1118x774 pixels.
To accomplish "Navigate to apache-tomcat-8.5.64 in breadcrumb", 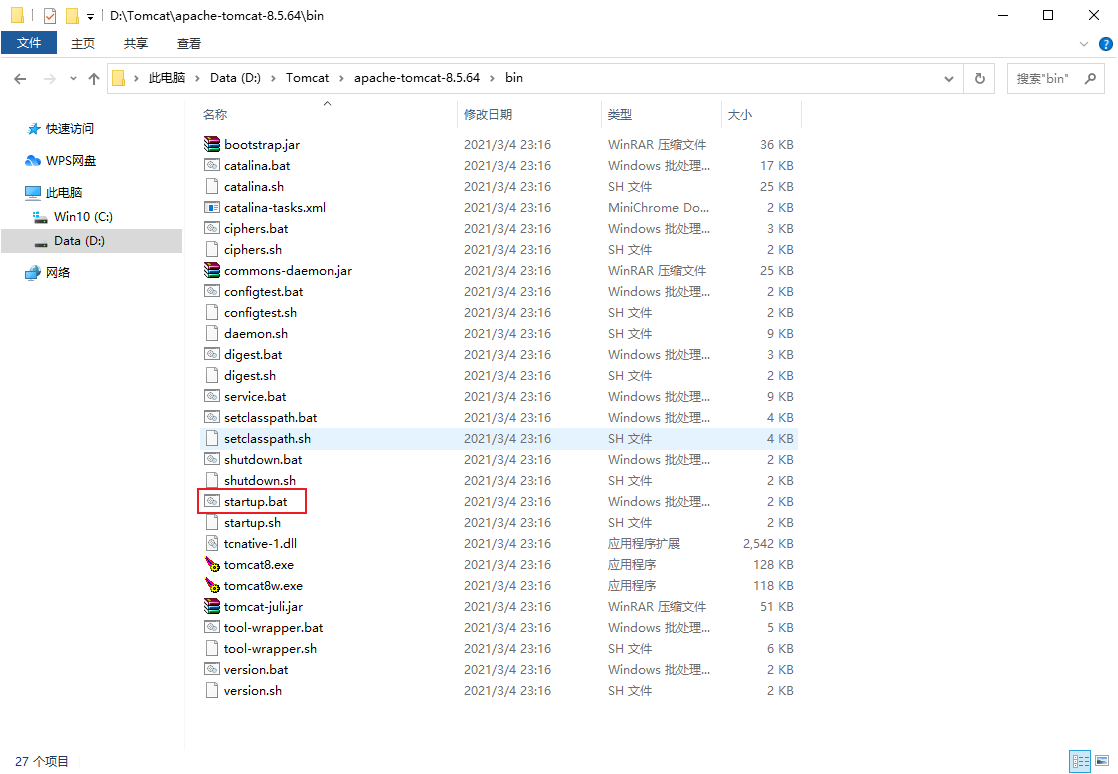I will click(417, 78).
